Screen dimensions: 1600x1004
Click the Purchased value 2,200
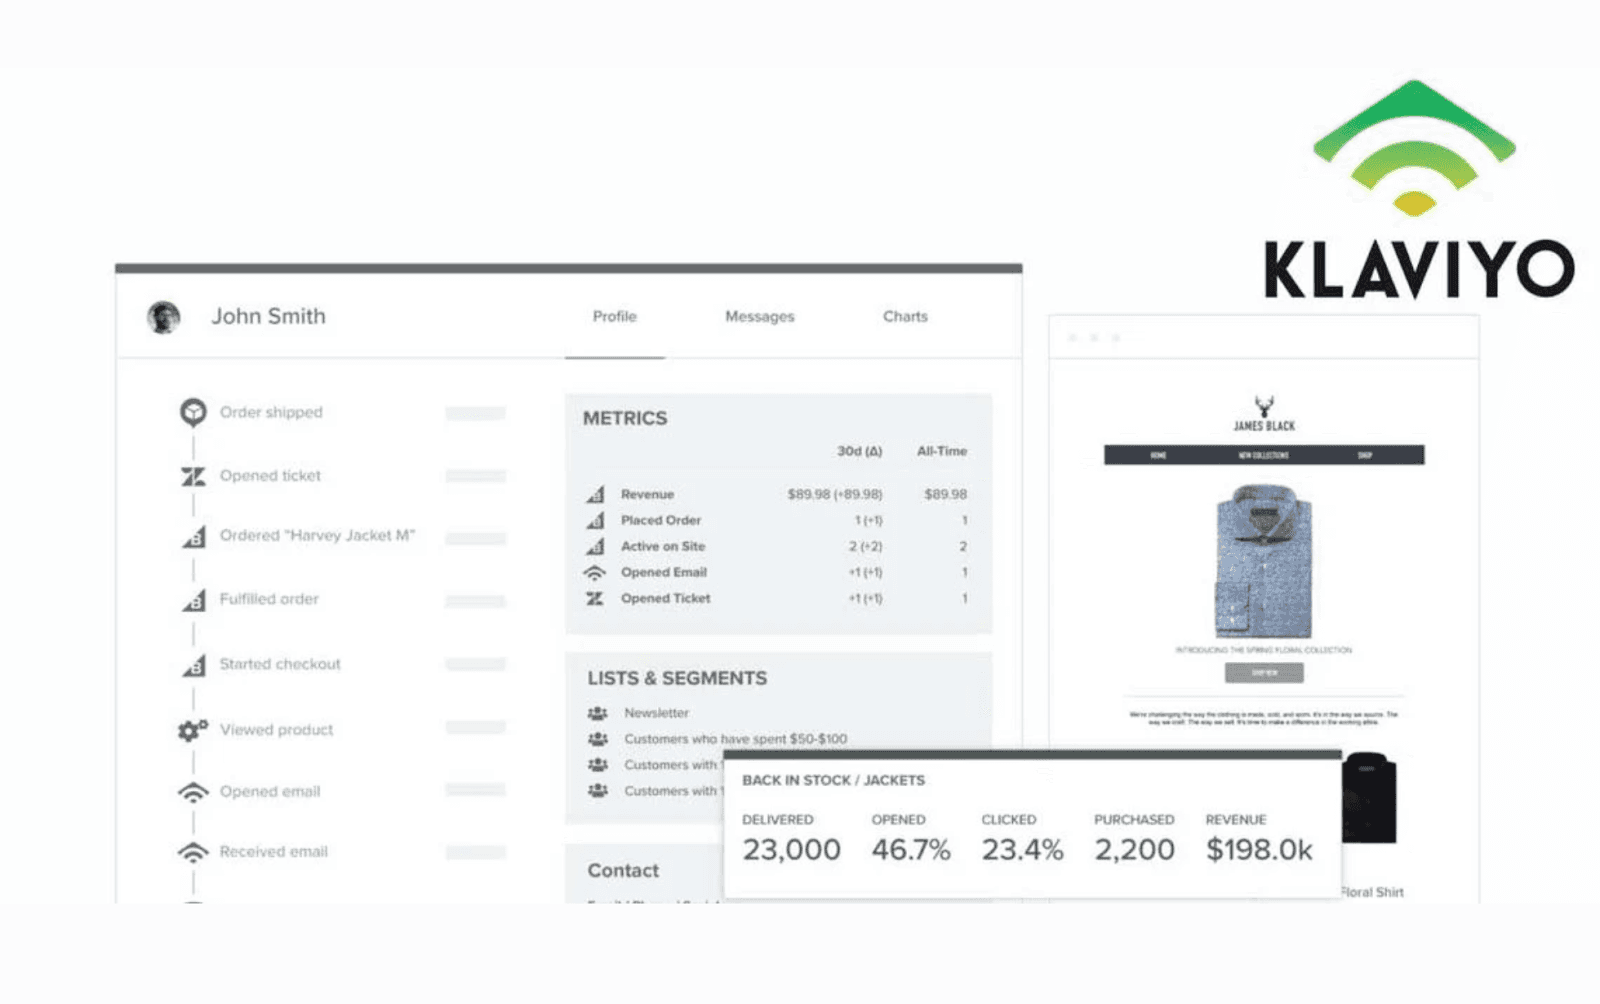[x=1134, y=850]
